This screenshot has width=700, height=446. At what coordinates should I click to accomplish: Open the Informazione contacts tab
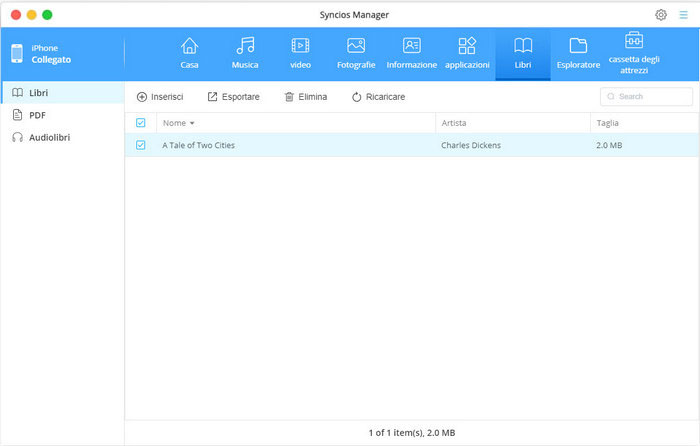click(x=412, y=54)
